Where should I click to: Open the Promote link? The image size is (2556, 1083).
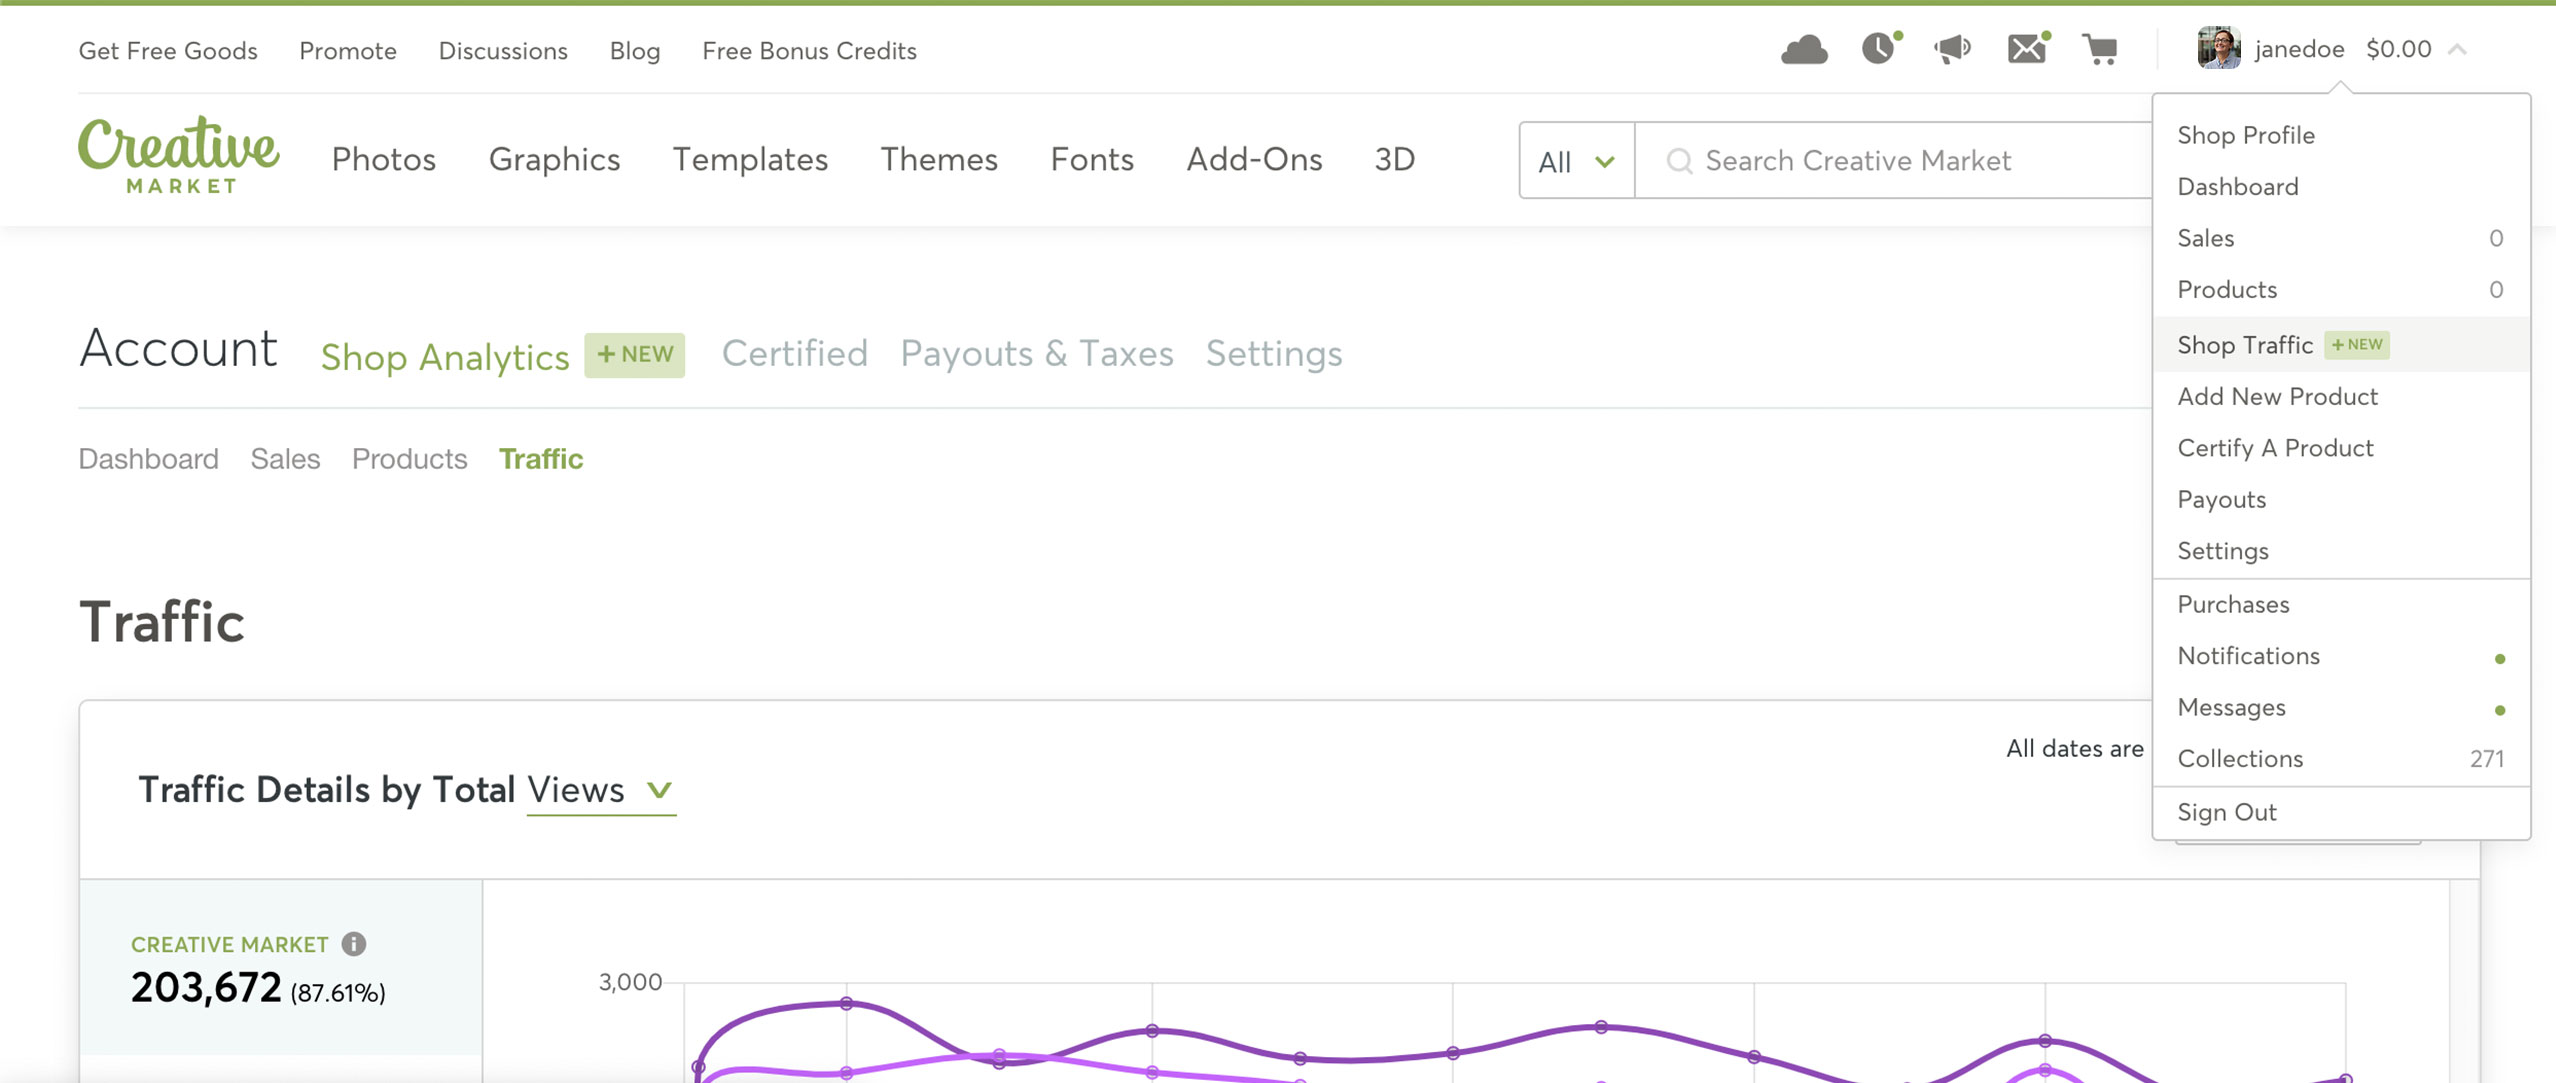click(348, 50)
